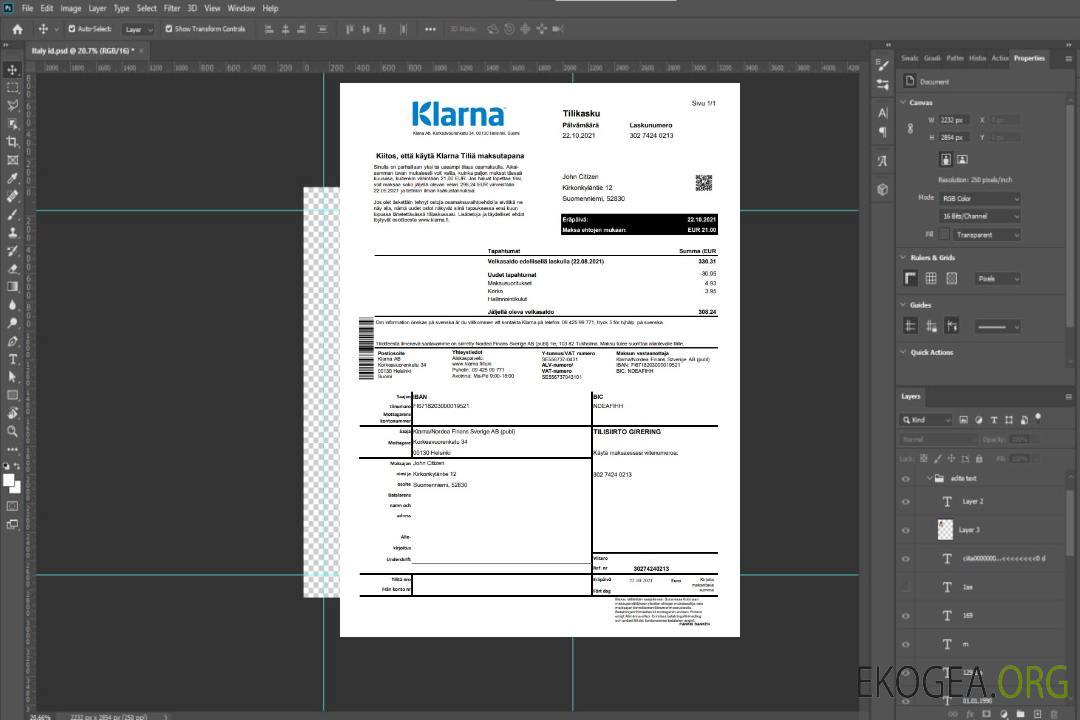Click the foreground color swatch
The image size is (1080, 720).
(x=9, y=481)
